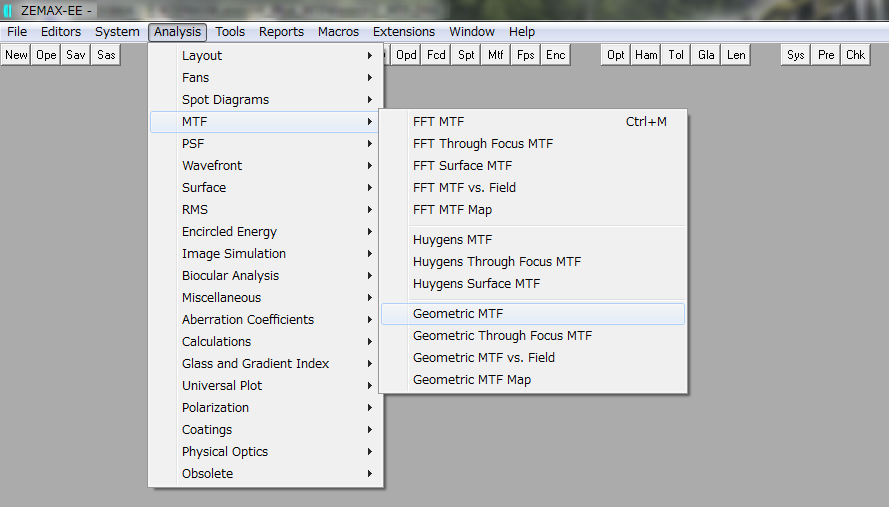
Task: Click the Pre toolbar button
Action: click(826, 55)
